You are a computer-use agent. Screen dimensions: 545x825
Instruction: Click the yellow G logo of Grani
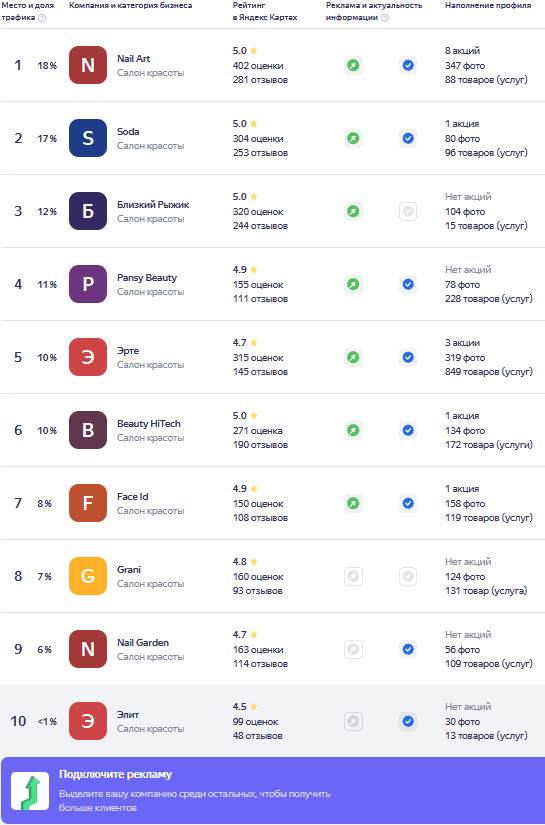click(x=88, y=576)
